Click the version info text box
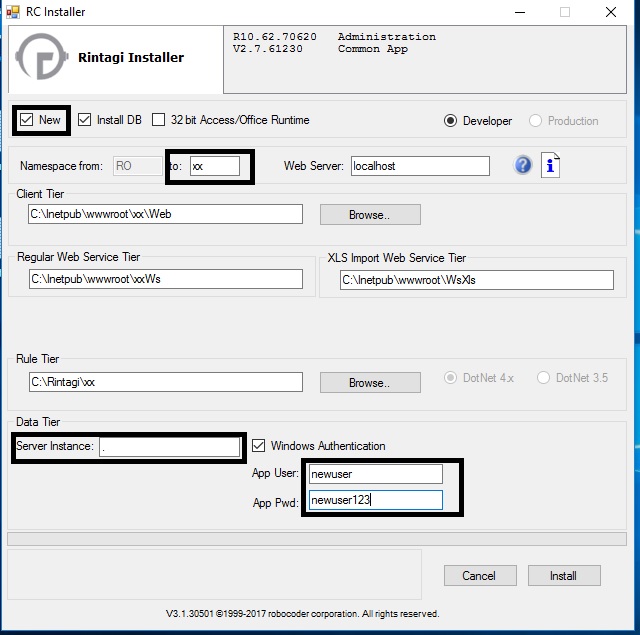The image size is (640, 635). (x=425, y=60)
